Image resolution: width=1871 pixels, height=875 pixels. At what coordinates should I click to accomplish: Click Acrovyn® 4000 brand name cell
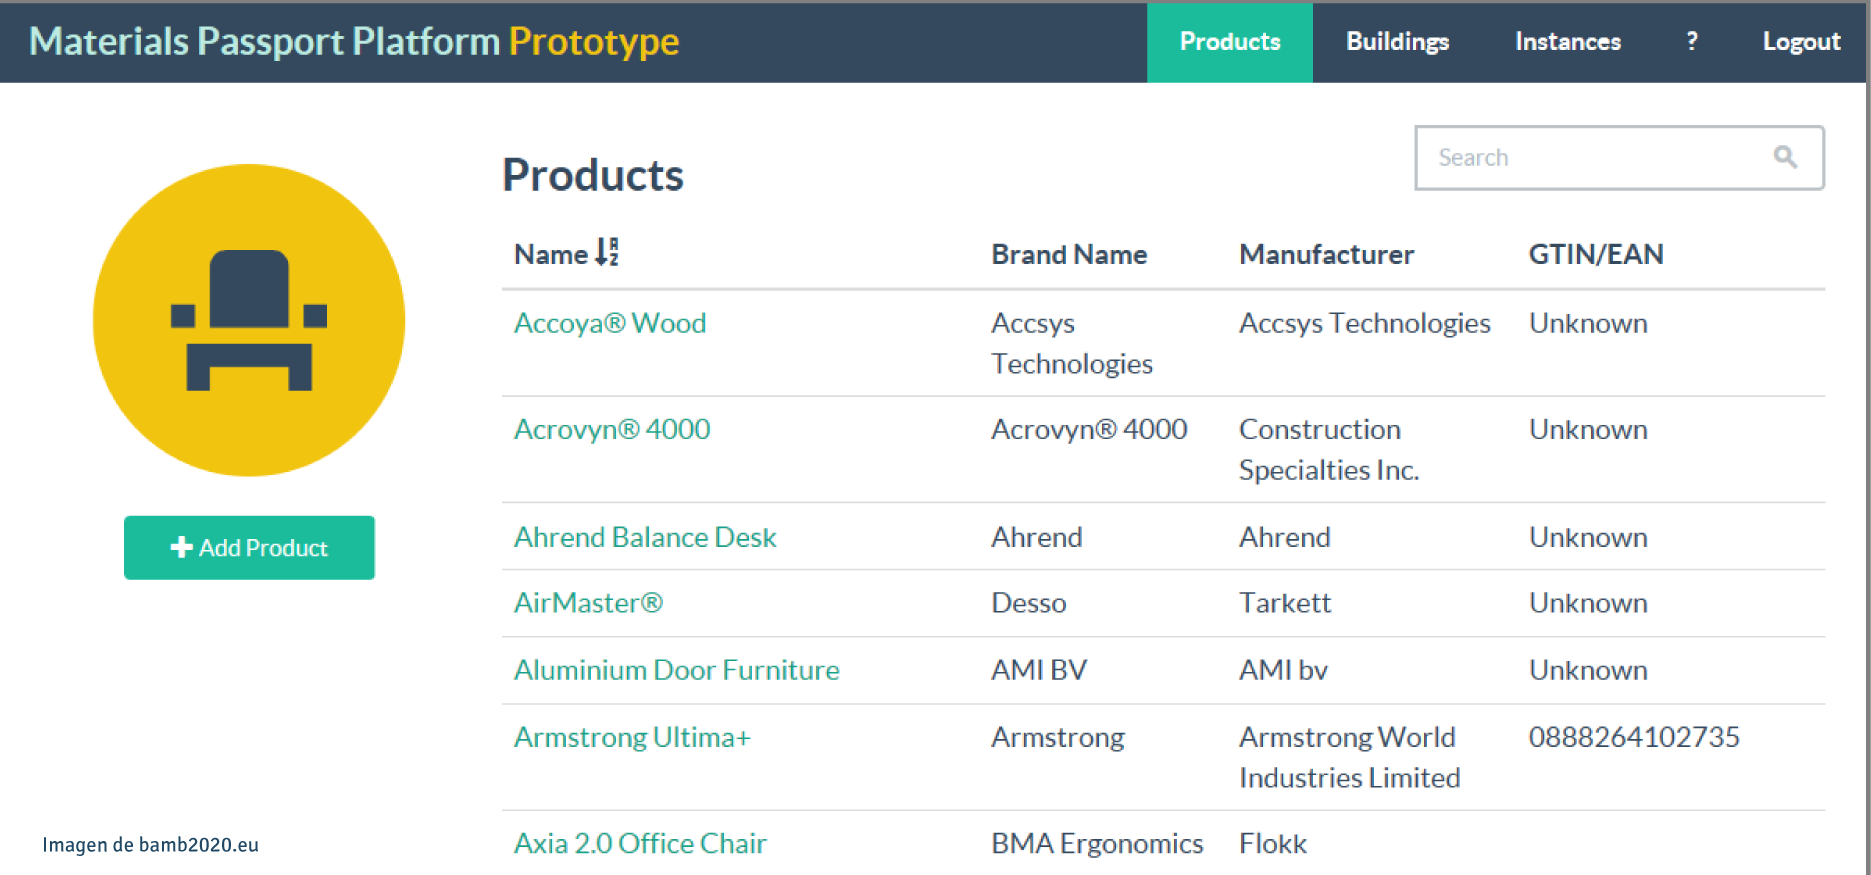click(1089, 429)
